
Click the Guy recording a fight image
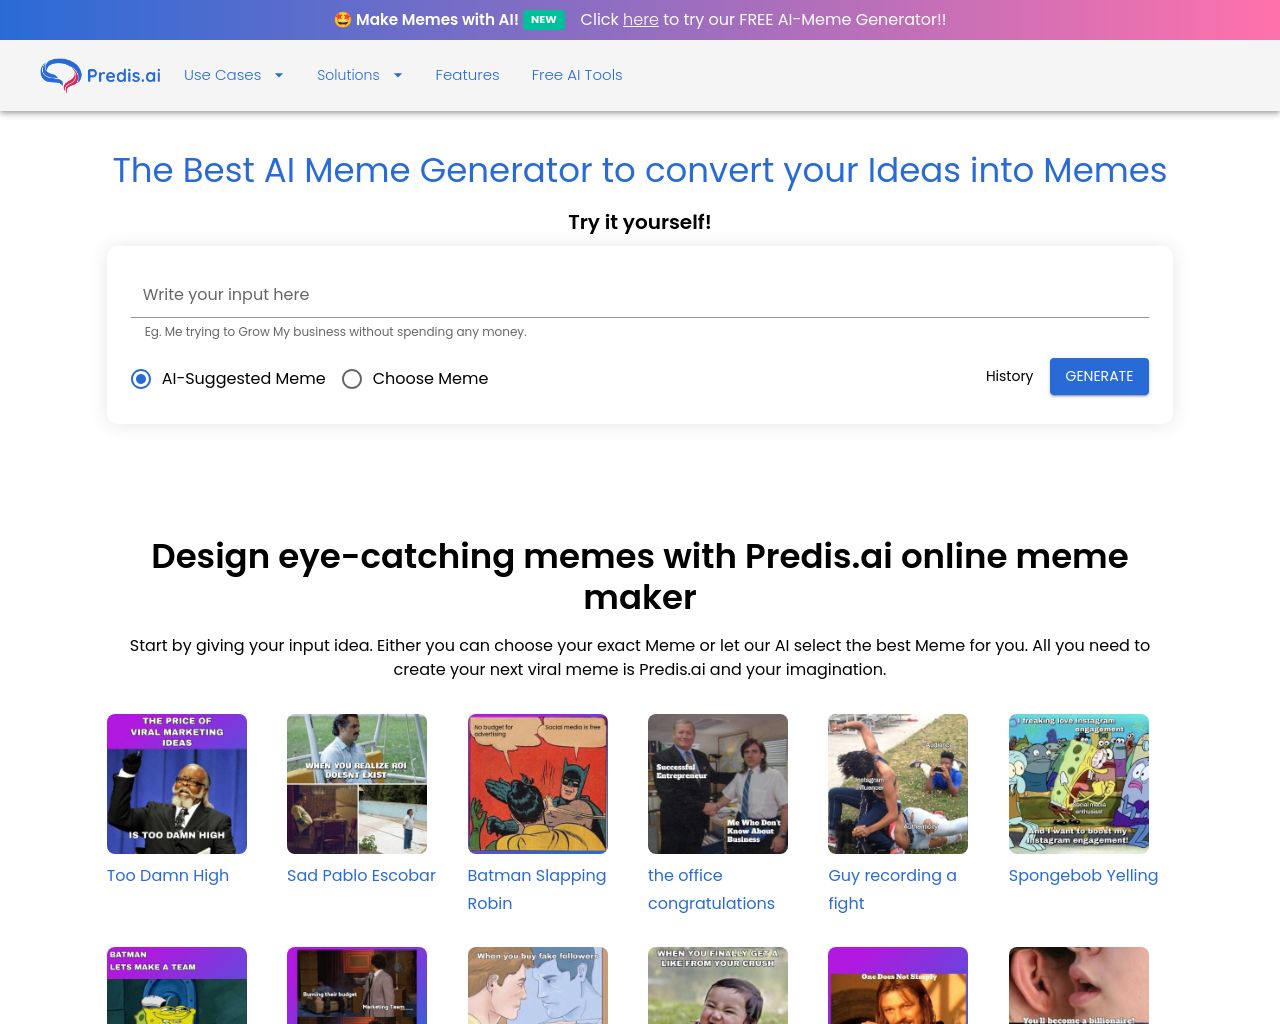tap(898, 784)
